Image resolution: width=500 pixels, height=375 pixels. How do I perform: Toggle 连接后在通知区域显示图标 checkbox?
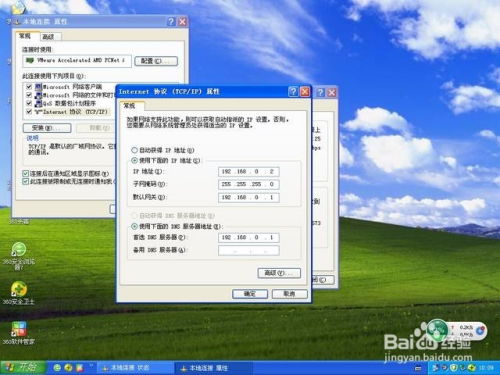pyautogui.click(x=25, y=174)
